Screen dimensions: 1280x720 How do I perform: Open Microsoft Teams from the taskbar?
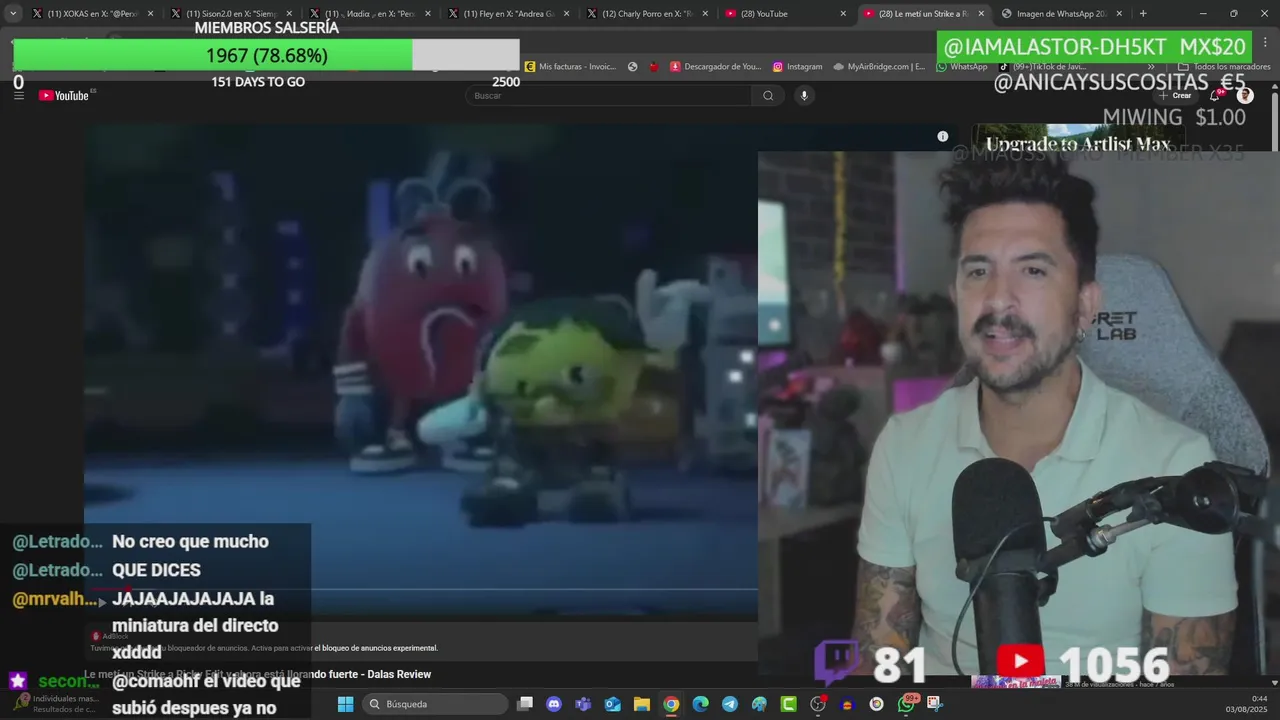583,704
